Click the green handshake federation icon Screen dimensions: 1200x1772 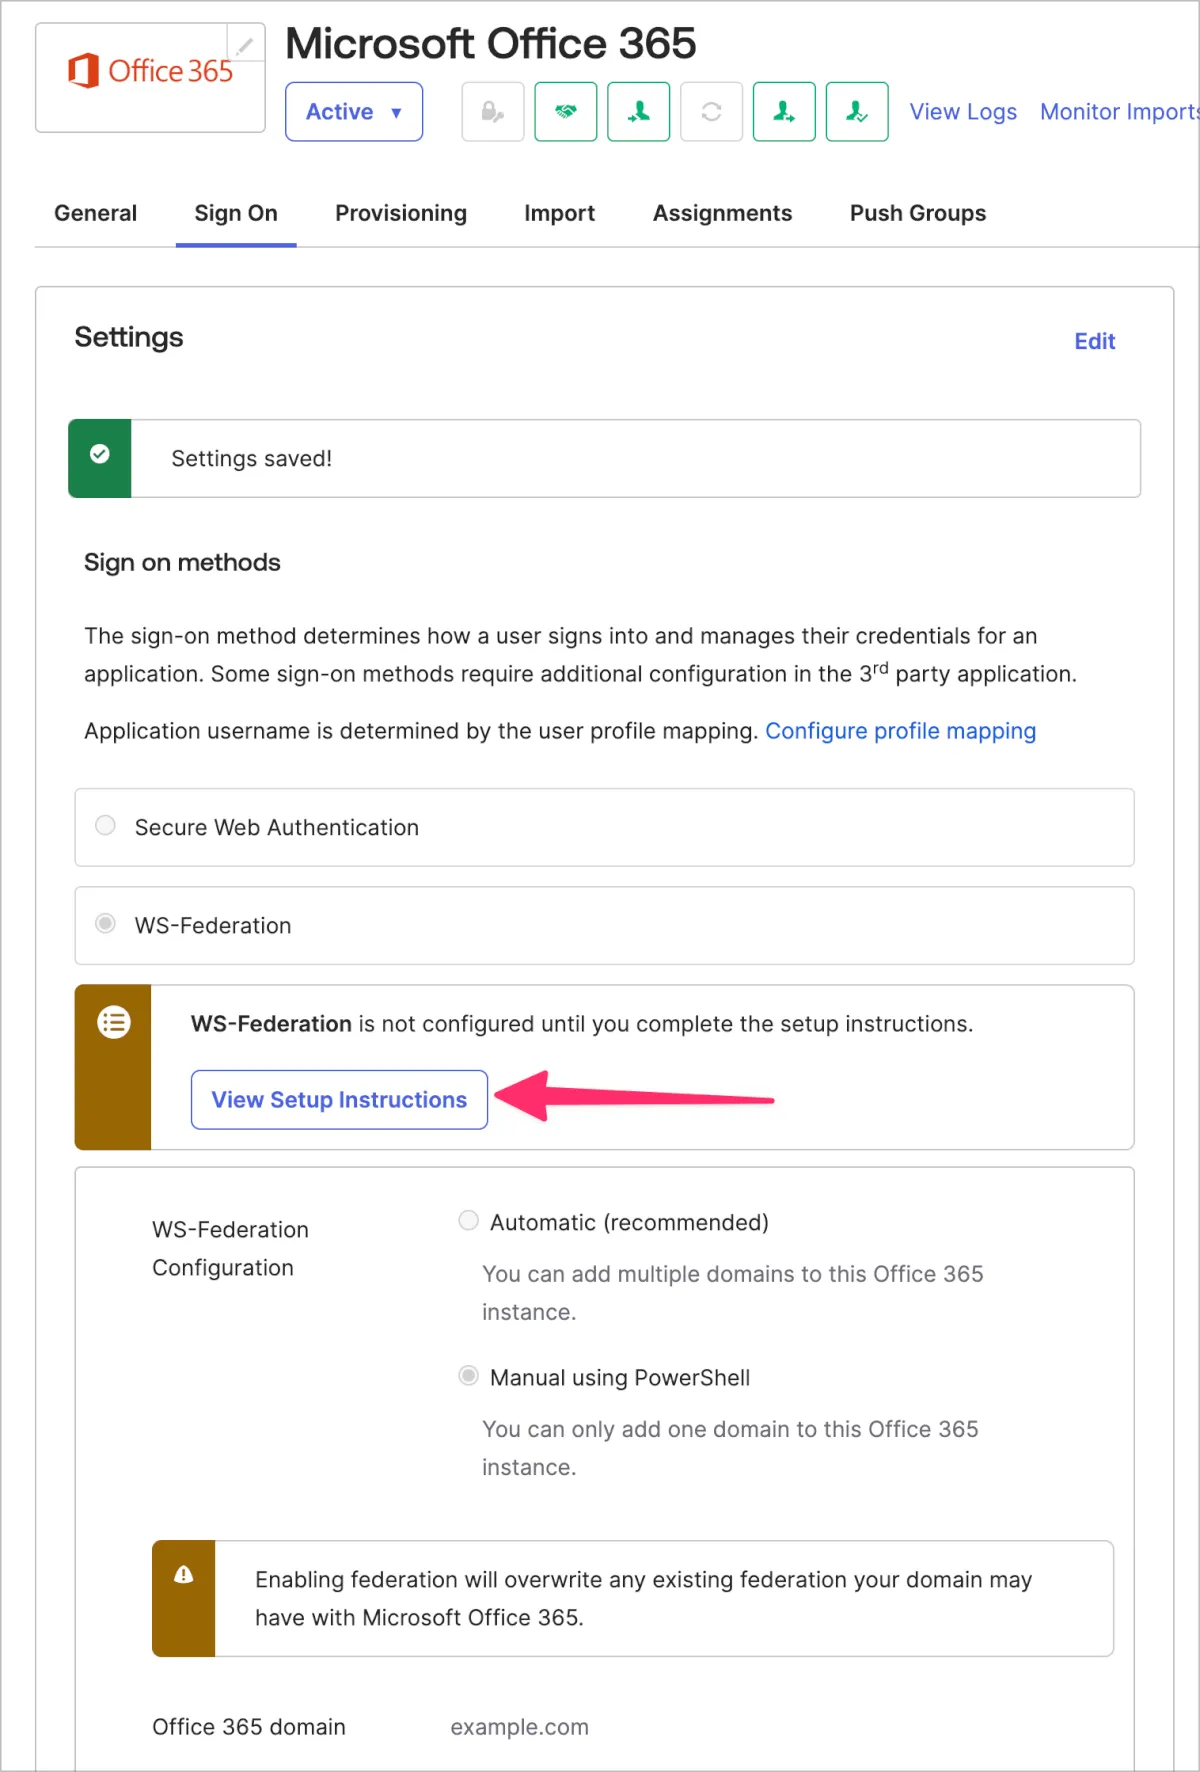point(566,112)
